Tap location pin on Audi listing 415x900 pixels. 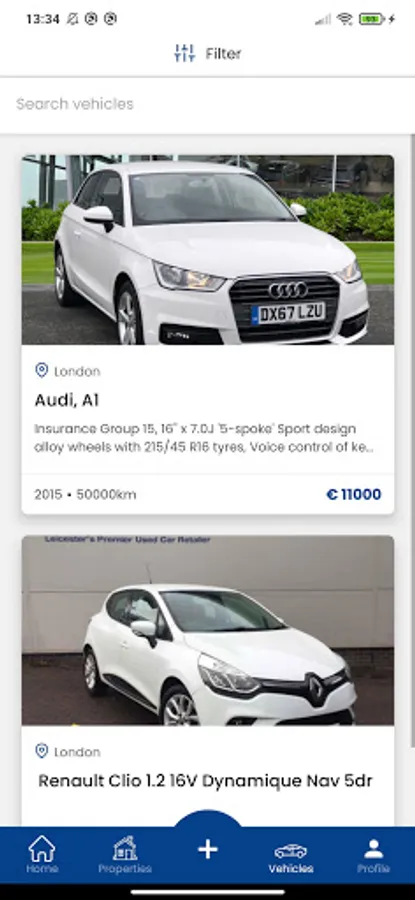point(41,370)
